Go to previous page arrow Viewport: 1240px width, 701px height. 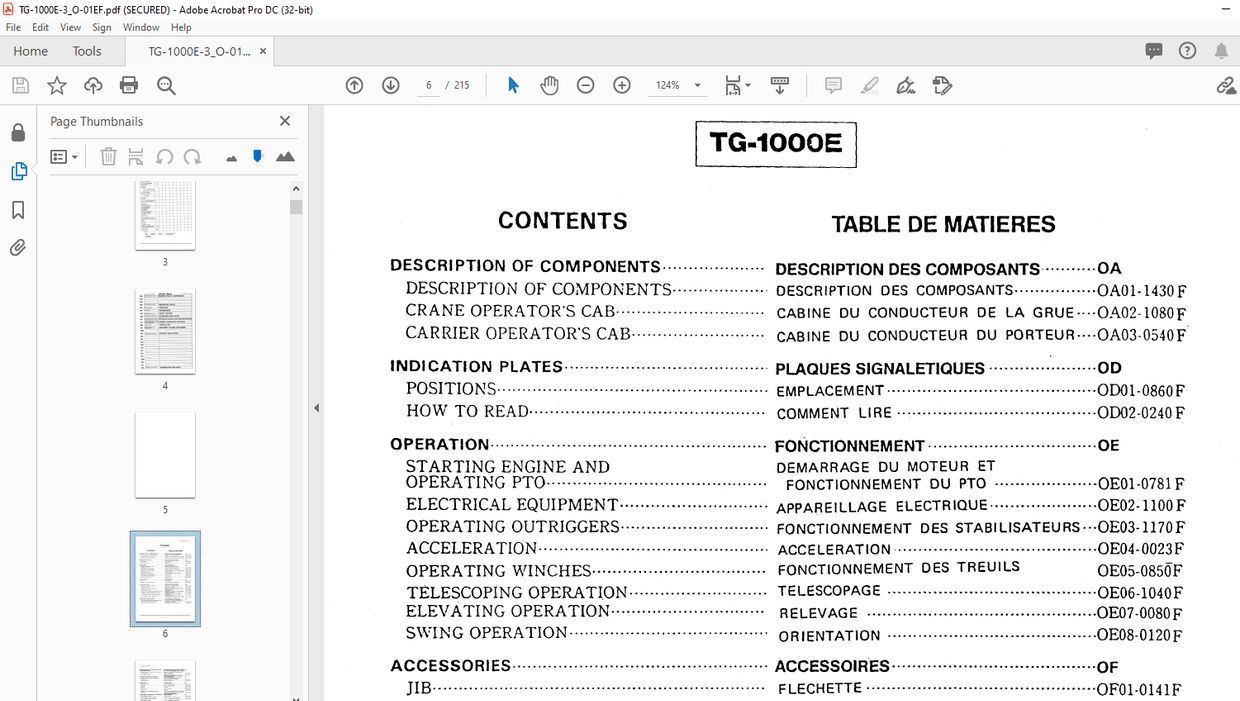pyautogui.click(x=354, y=86)
